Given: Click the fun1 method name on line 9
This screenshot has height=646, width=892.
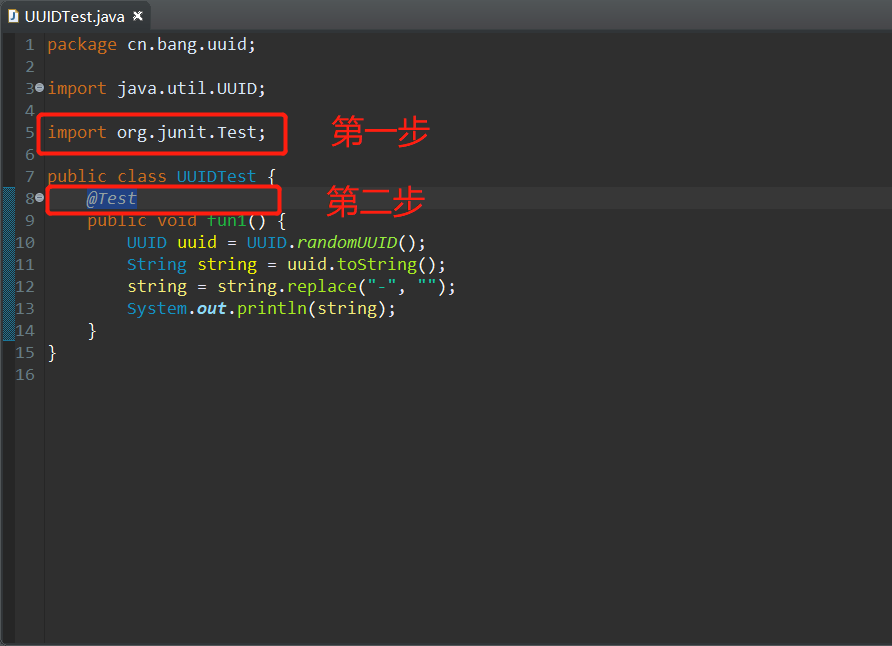Looking at the screenshot, I should pos(226,220).
